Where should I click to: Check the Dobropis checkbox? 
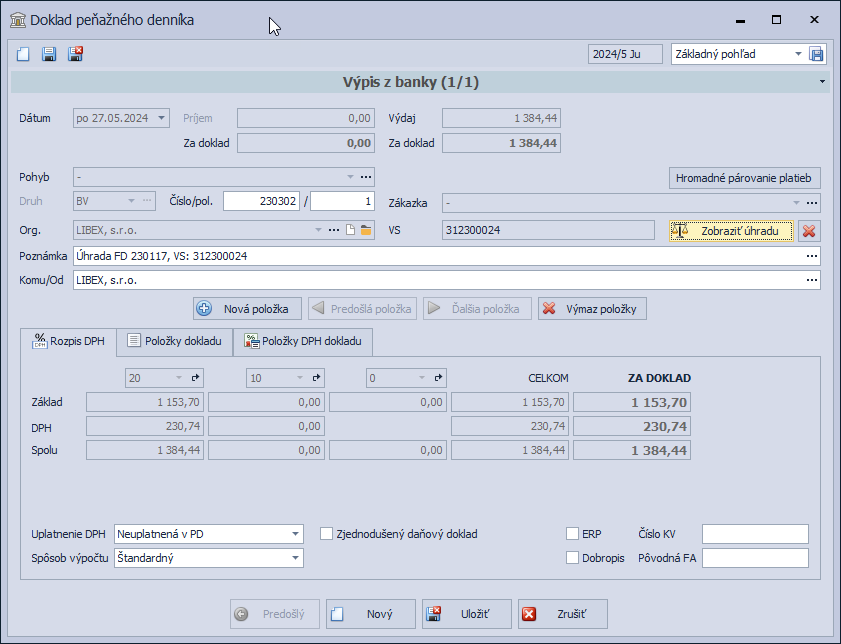tap(573, 558)
